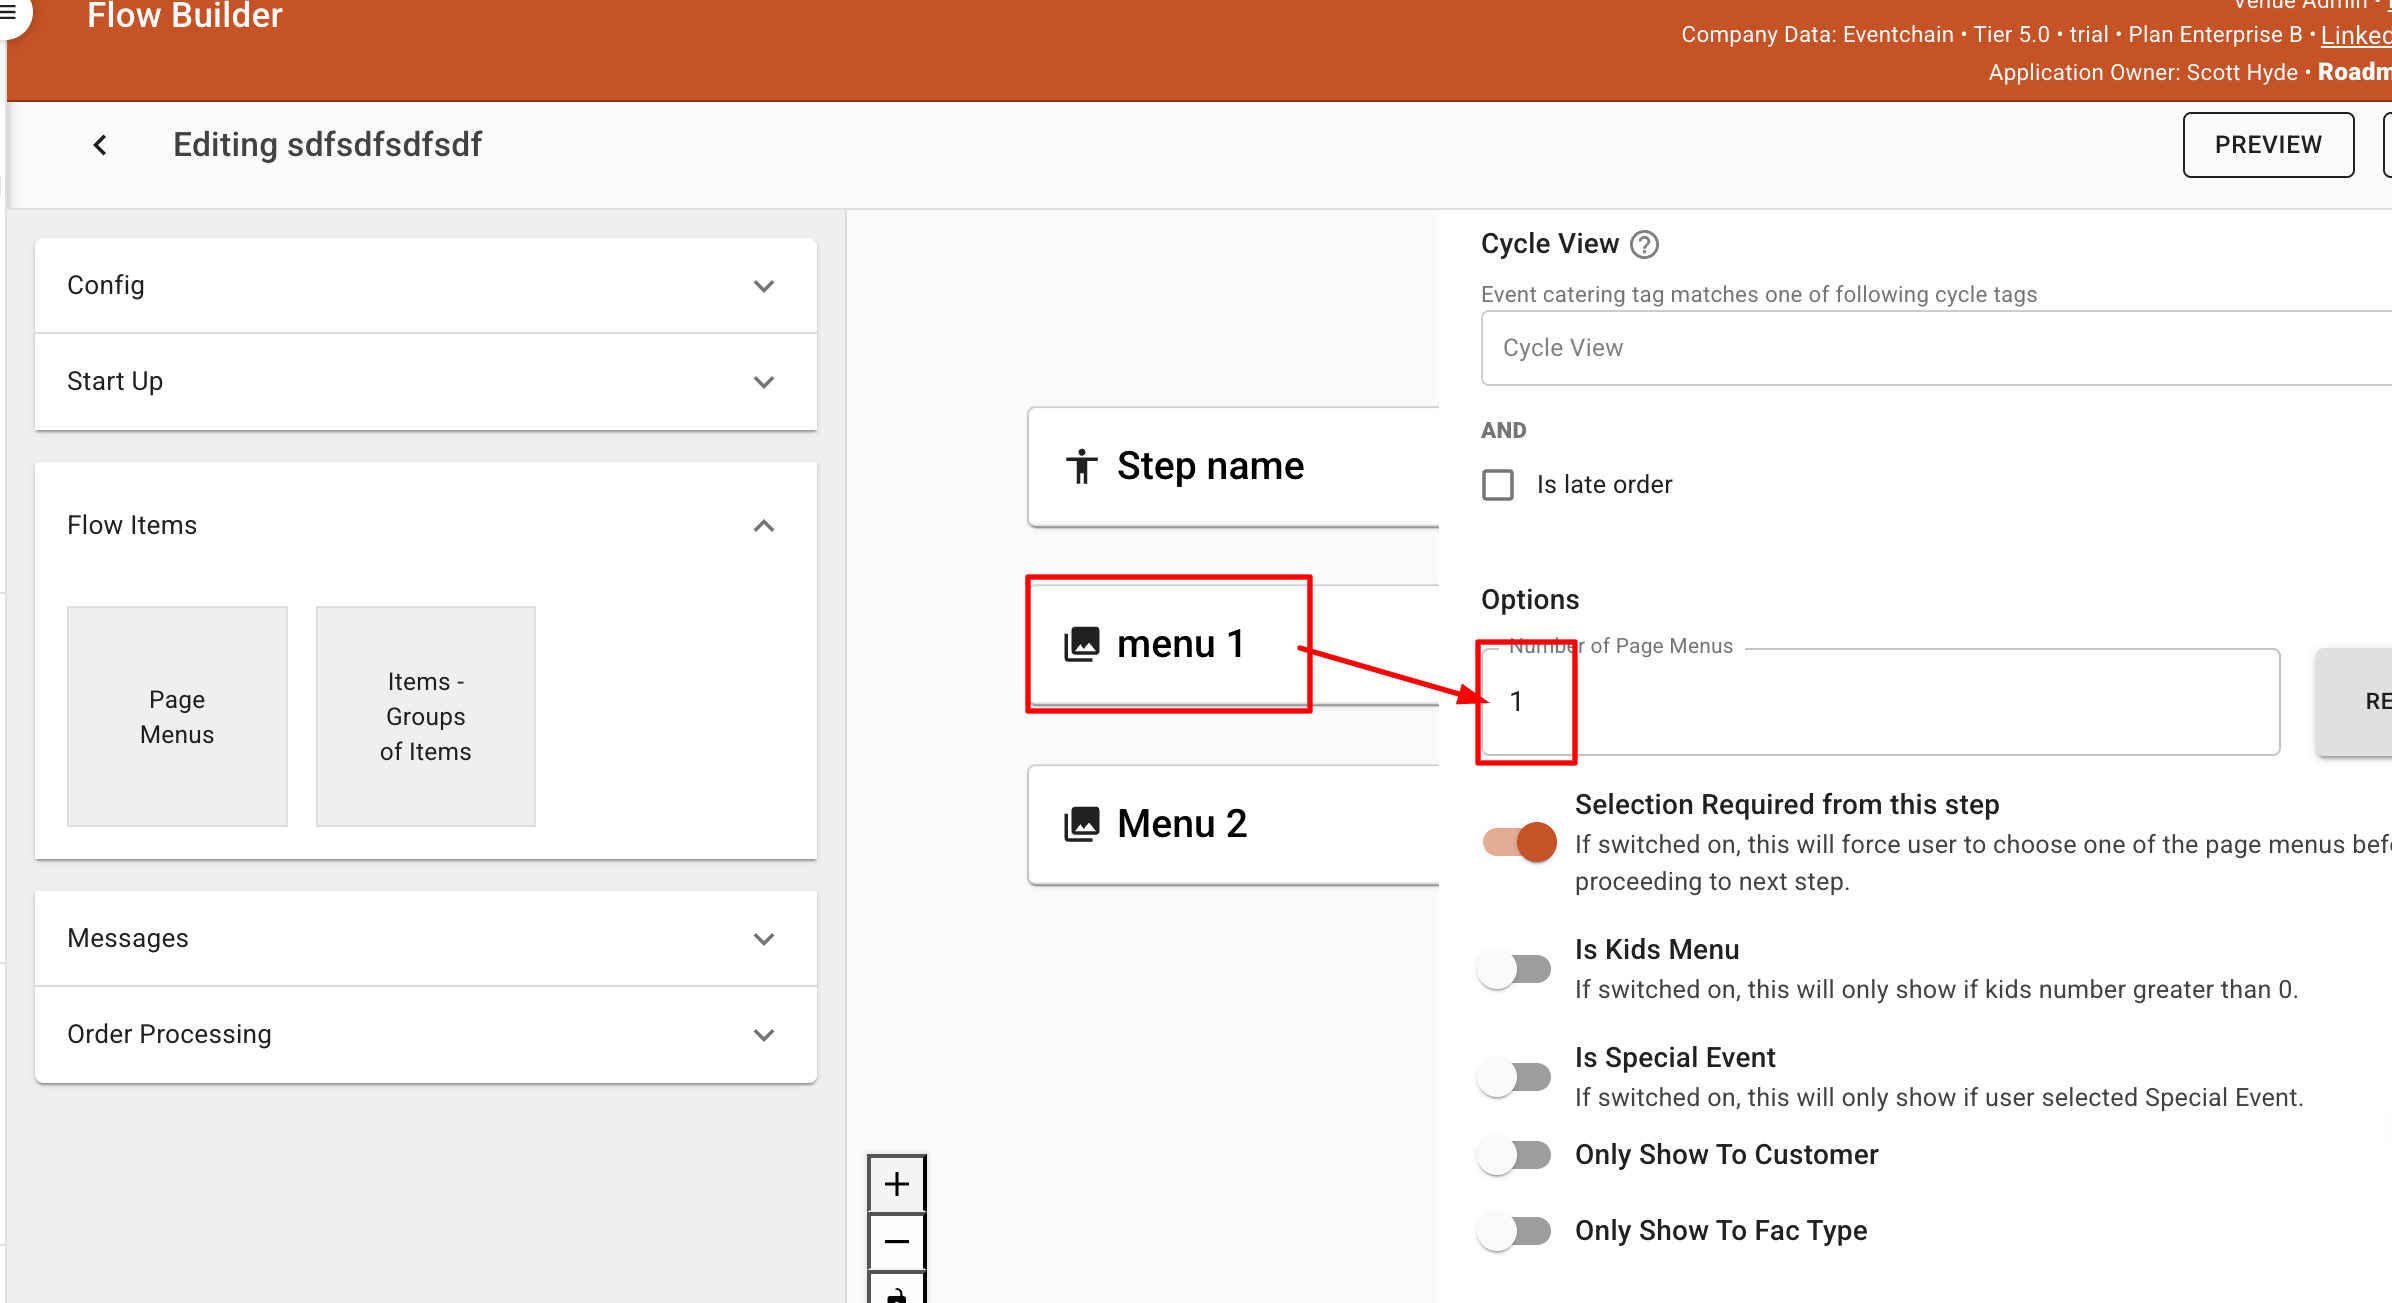Select the Page Menus flow item

pyautogui.click(x=177, y=716)
